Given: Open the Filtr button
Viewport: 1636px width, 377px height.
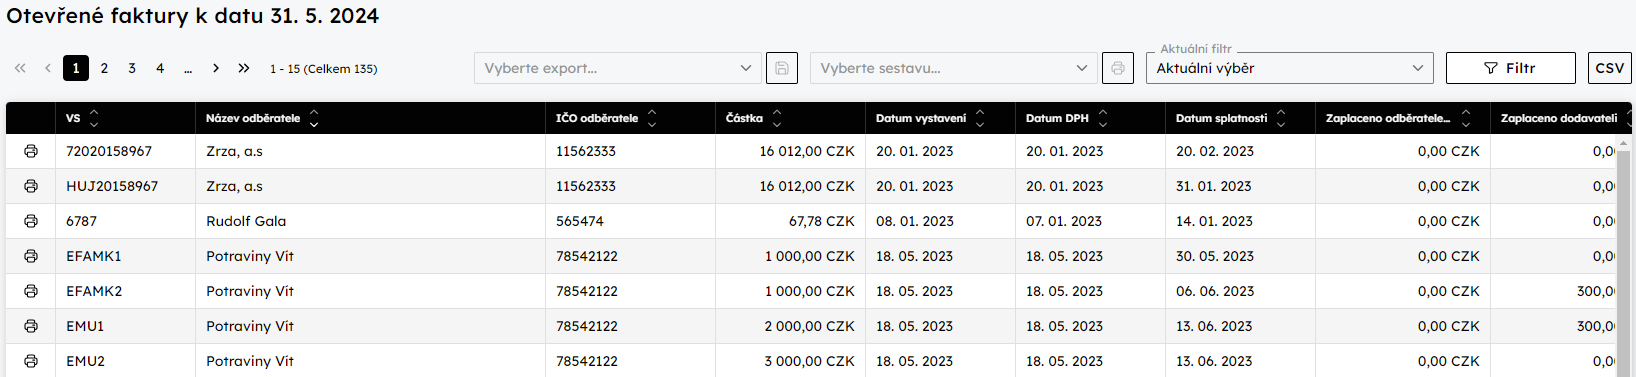Looking at the screenshot, I should (1510, 68).
